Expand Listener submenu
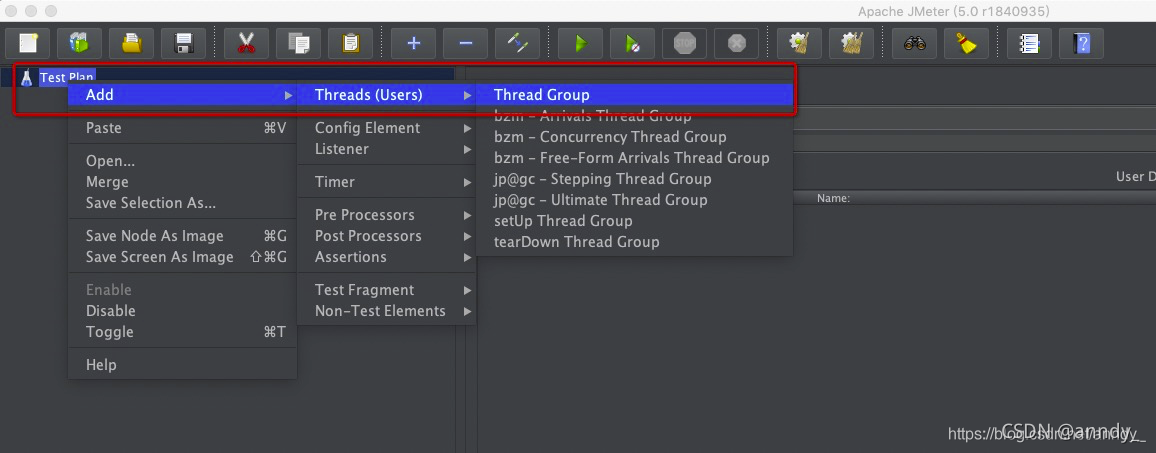Image resolution: width=1156 pixels, height=453 pixels. pyautogui.click(x=386, y=148)
